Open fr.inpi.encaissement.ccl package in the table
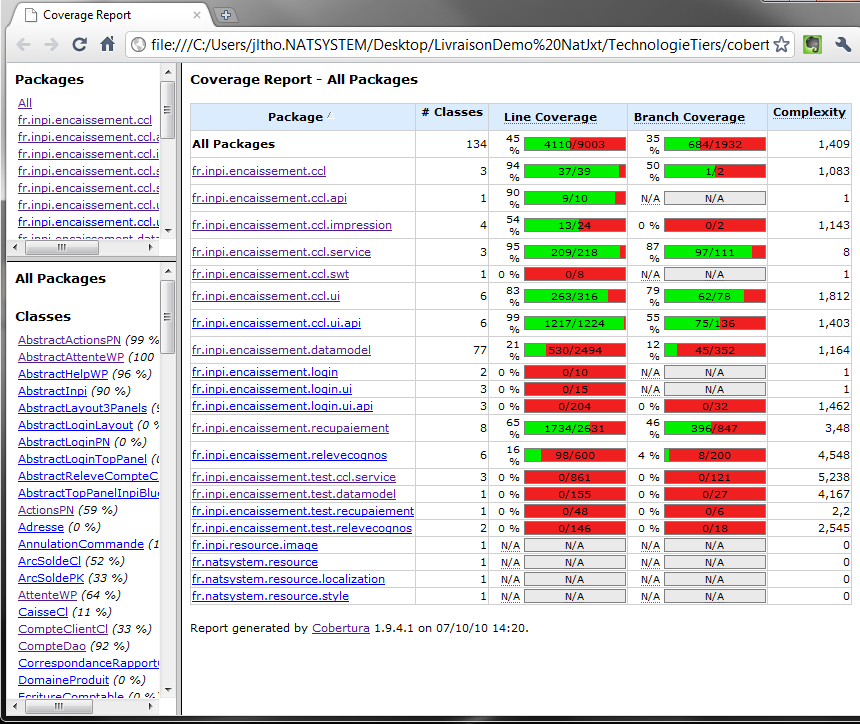 pos(258,171)
